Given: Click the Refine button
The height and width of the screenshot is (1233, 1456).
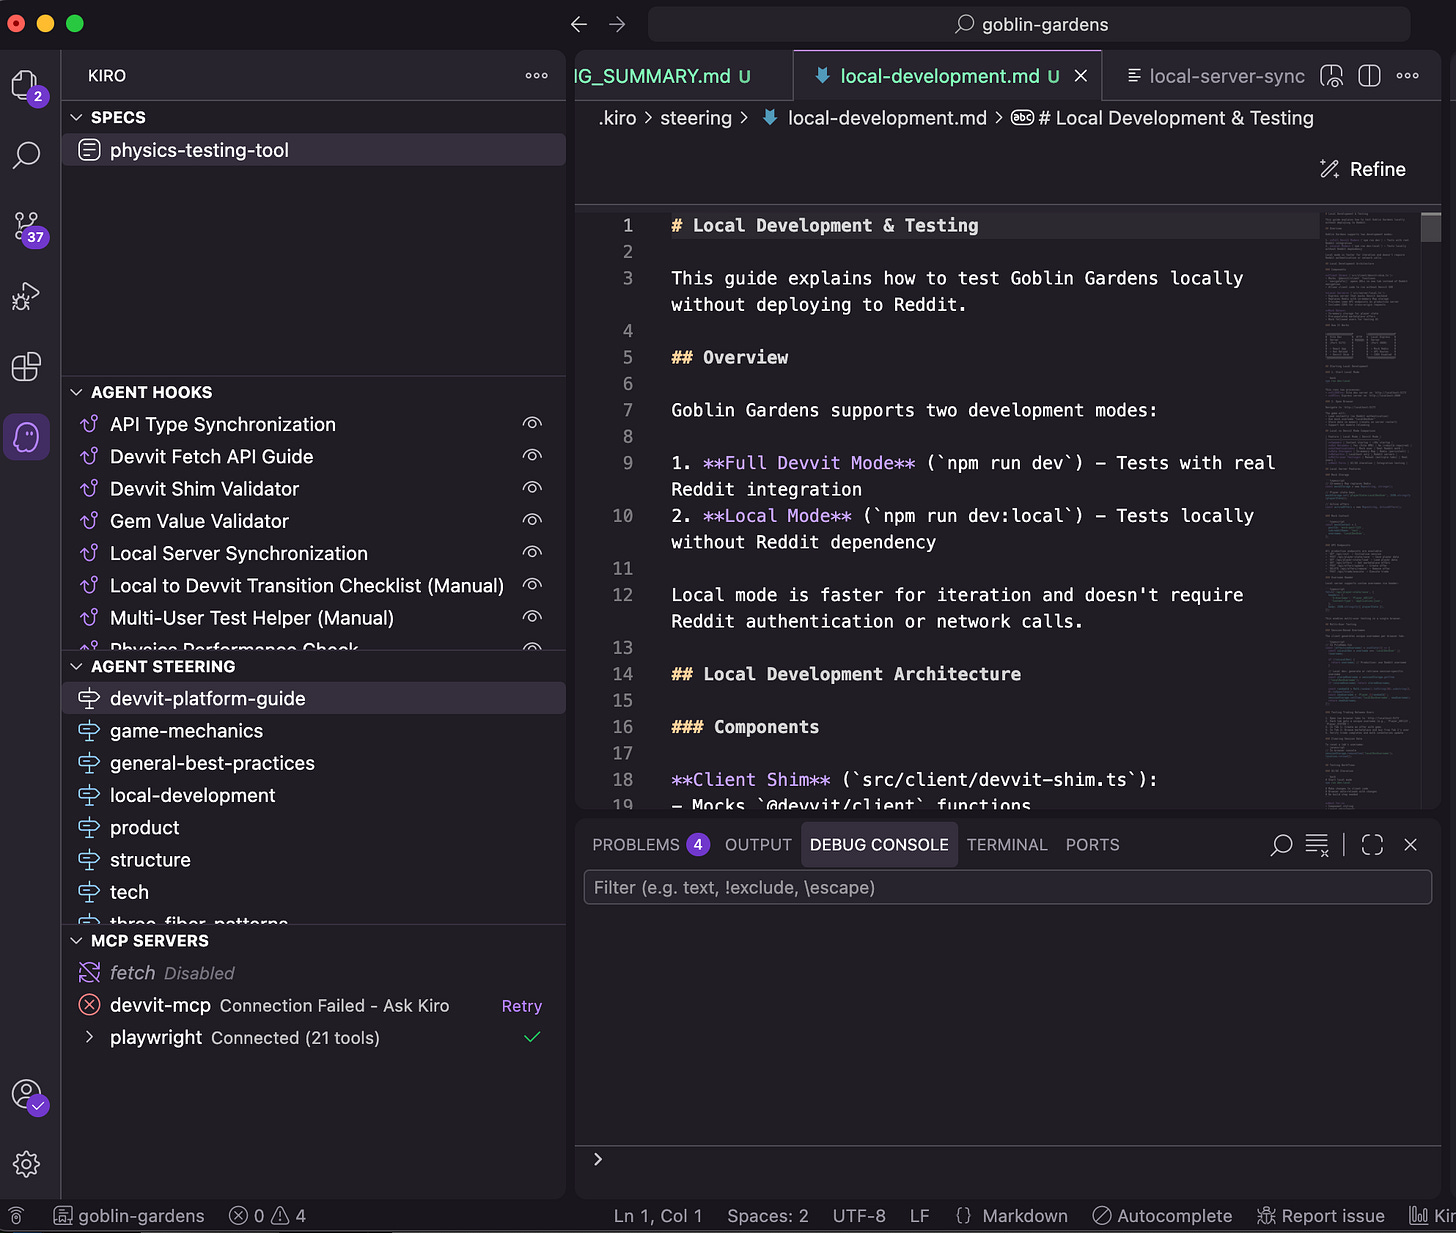Looking at the screenshot, I should pos(1362,169).
